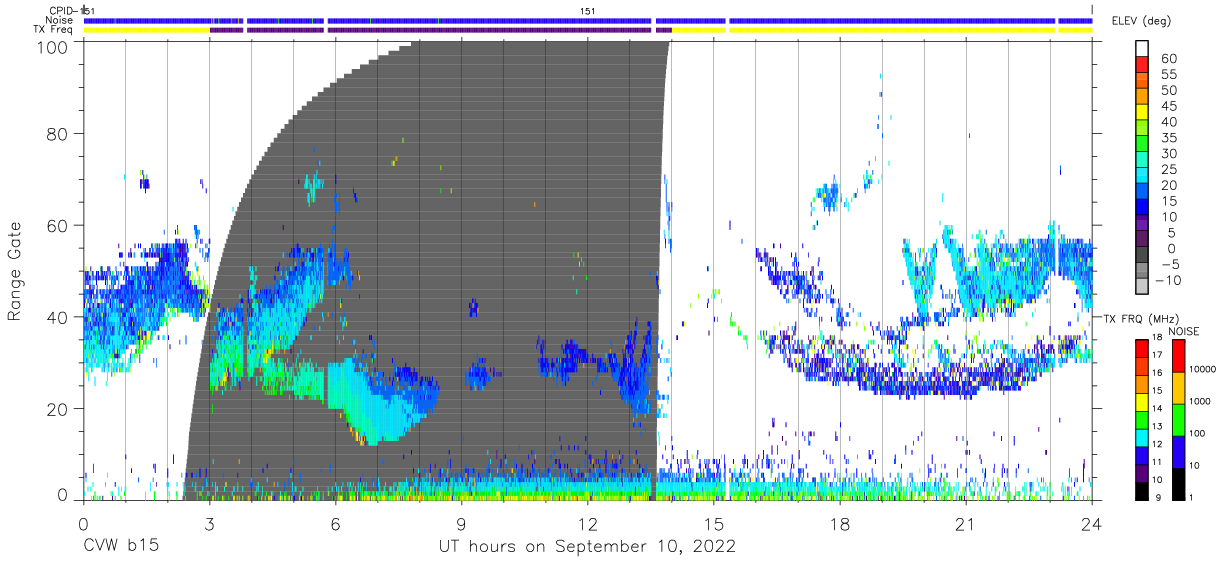Click the 'CVW b15' radar beam label
The height and width of the screenshot is (567, 1228).
point(120,547)
